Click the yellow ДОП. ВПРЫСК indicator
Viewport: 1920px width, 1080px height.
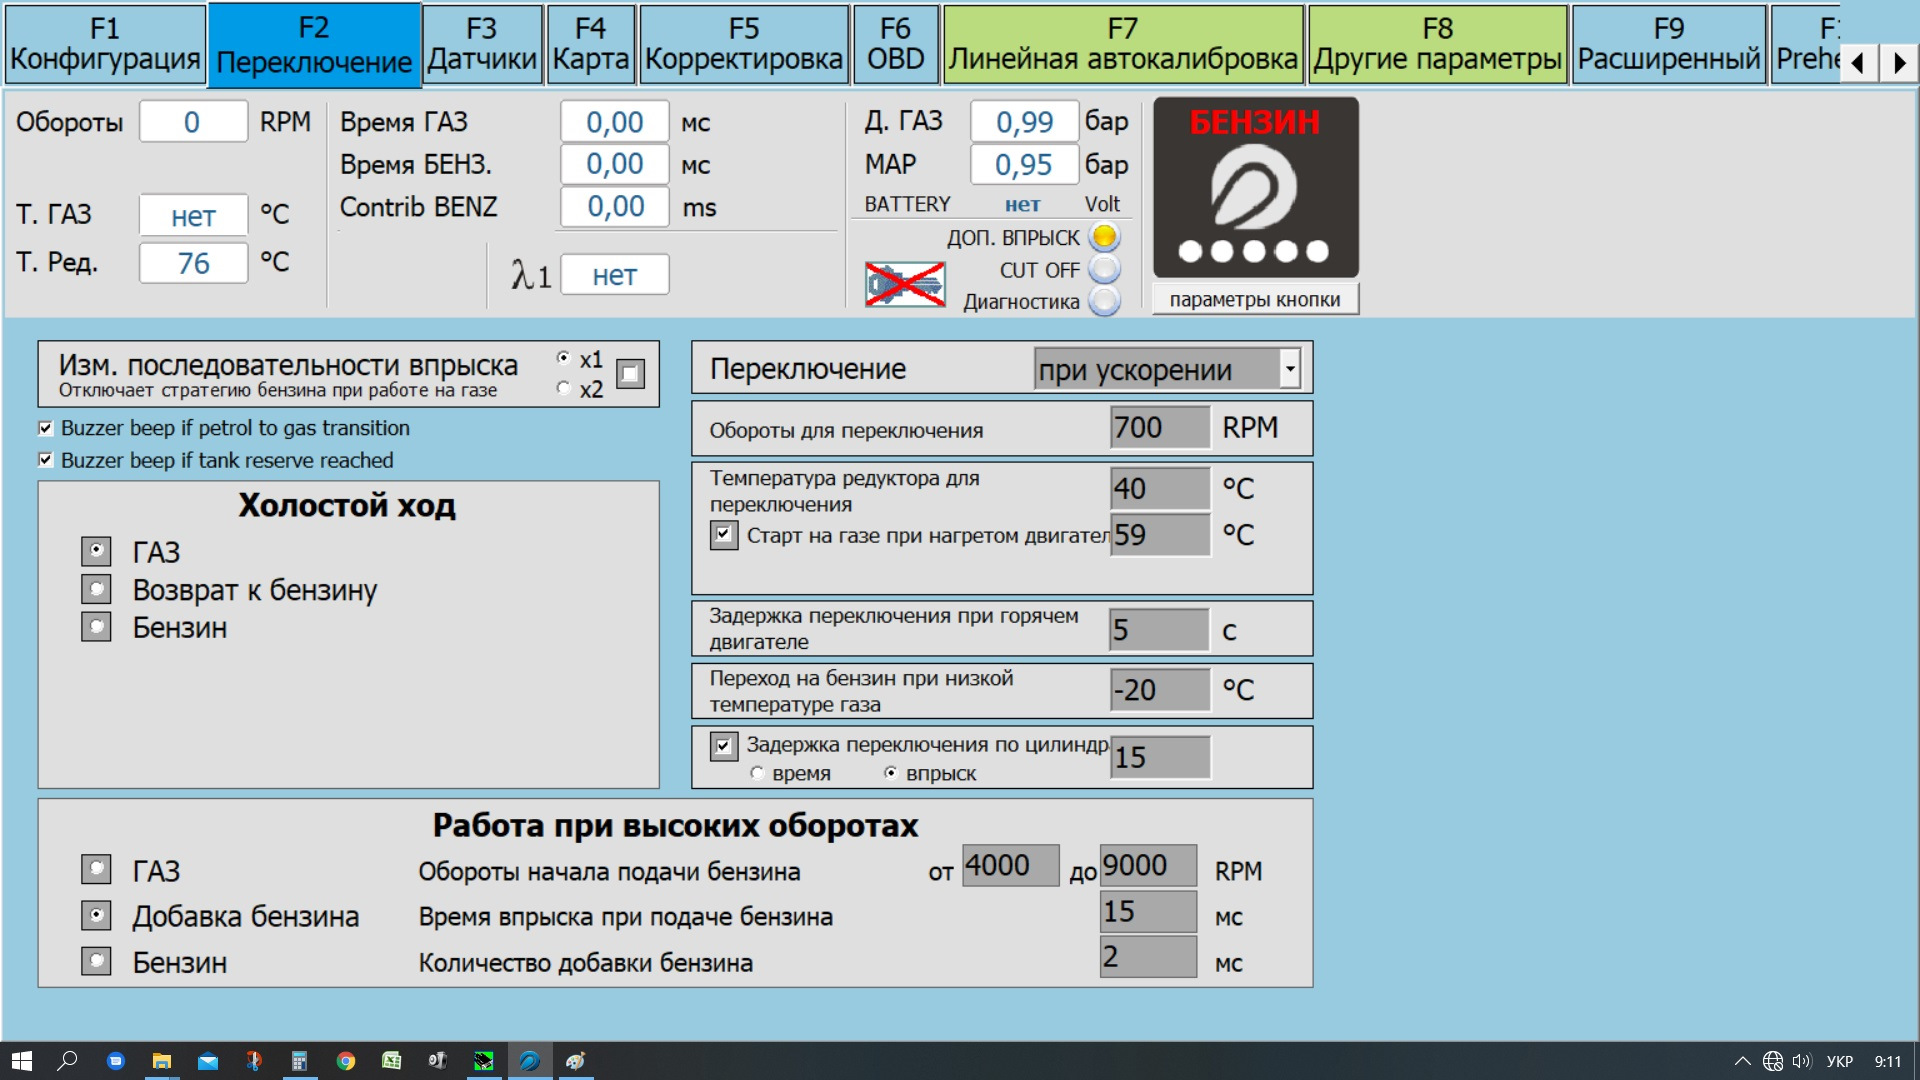(x=1104, y=237)
